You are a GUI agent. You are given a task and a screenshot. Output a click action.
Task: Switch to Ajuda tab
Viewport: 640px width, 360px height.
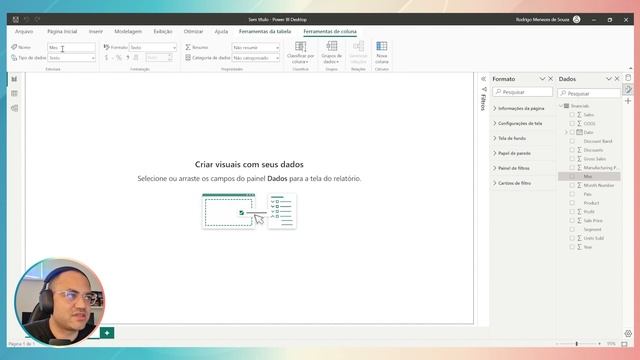(221, 31)
